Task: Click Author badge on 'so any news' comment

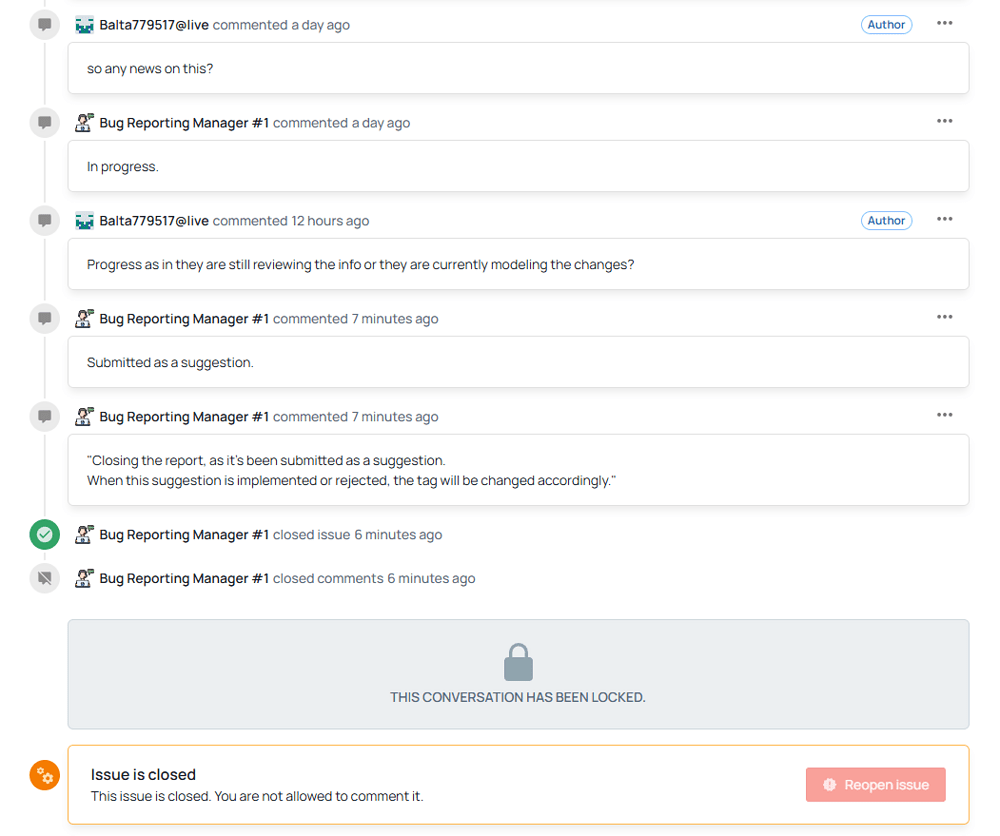Action: coord(886,25)
